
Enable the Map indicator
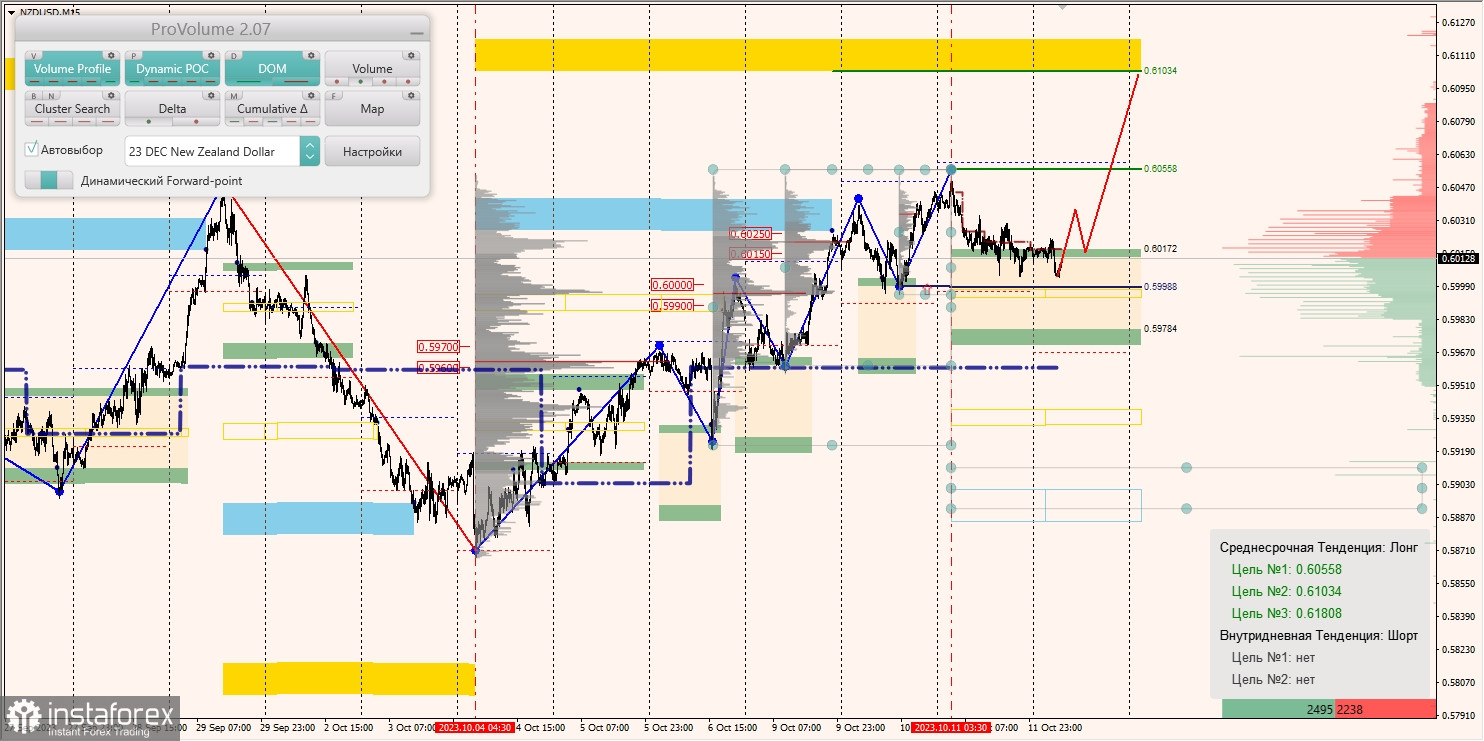[372, 109]
